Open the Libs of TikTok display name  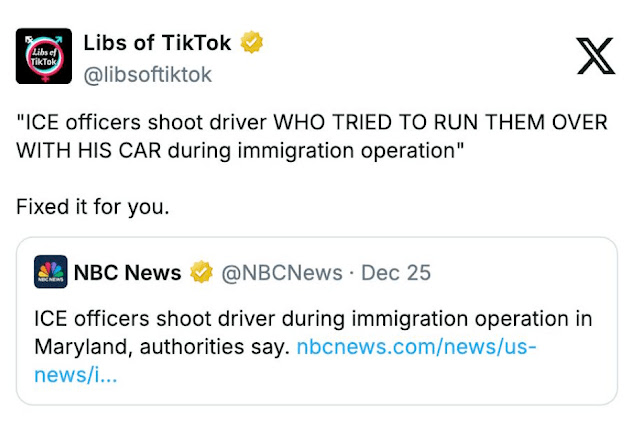[x=157, y=43]
